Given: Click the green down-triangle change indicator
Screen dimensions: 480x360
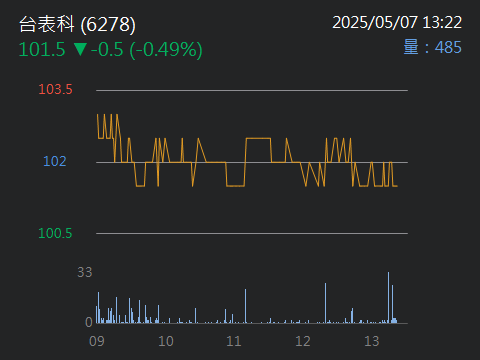Looking at the screenshot, I should tap(80, 49).
